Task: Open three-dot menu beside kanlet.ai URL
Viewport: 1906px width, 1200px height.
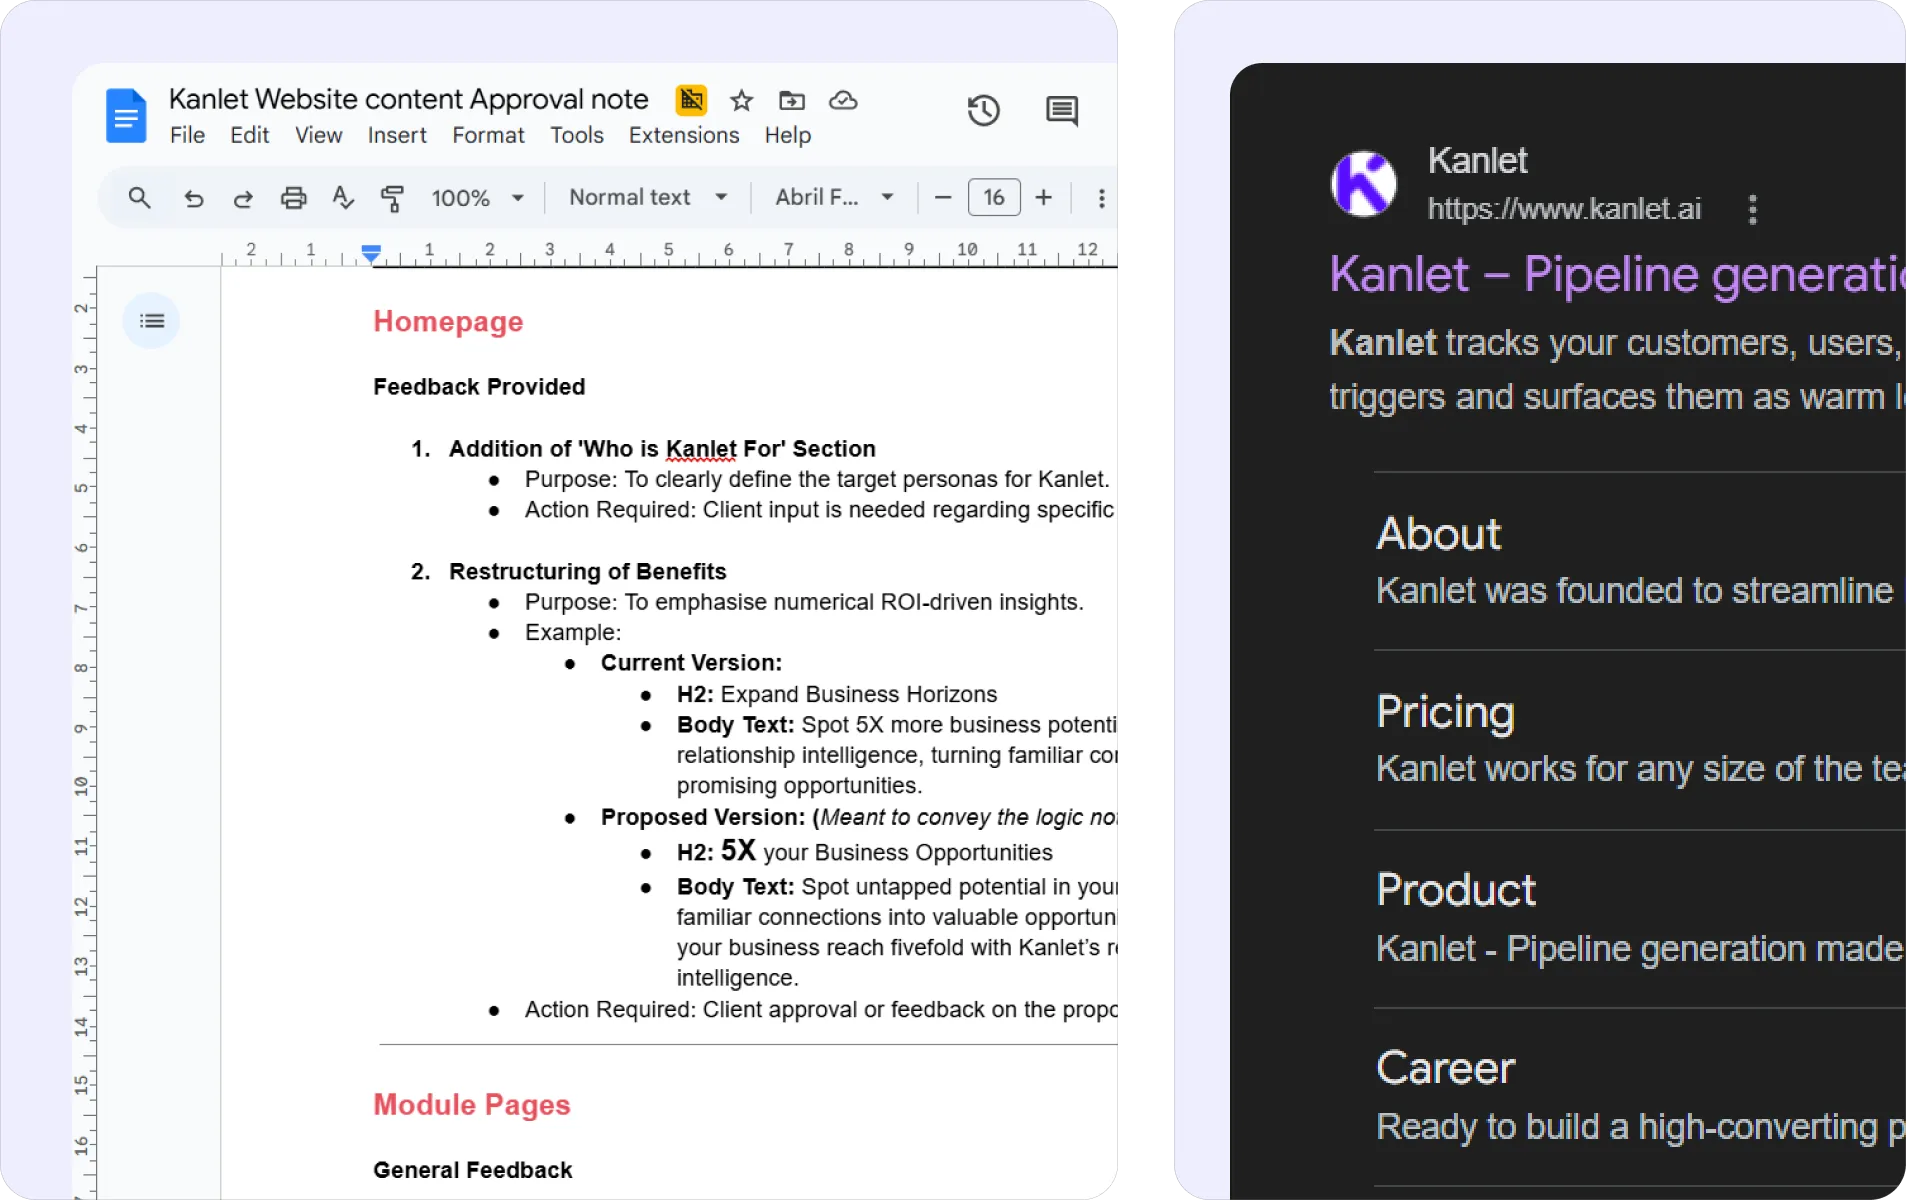Action: [1752, 209]
